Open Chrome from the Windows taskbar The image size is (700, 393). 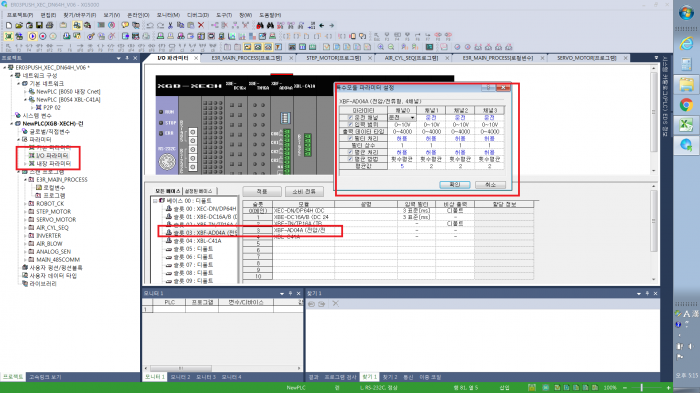686,105
